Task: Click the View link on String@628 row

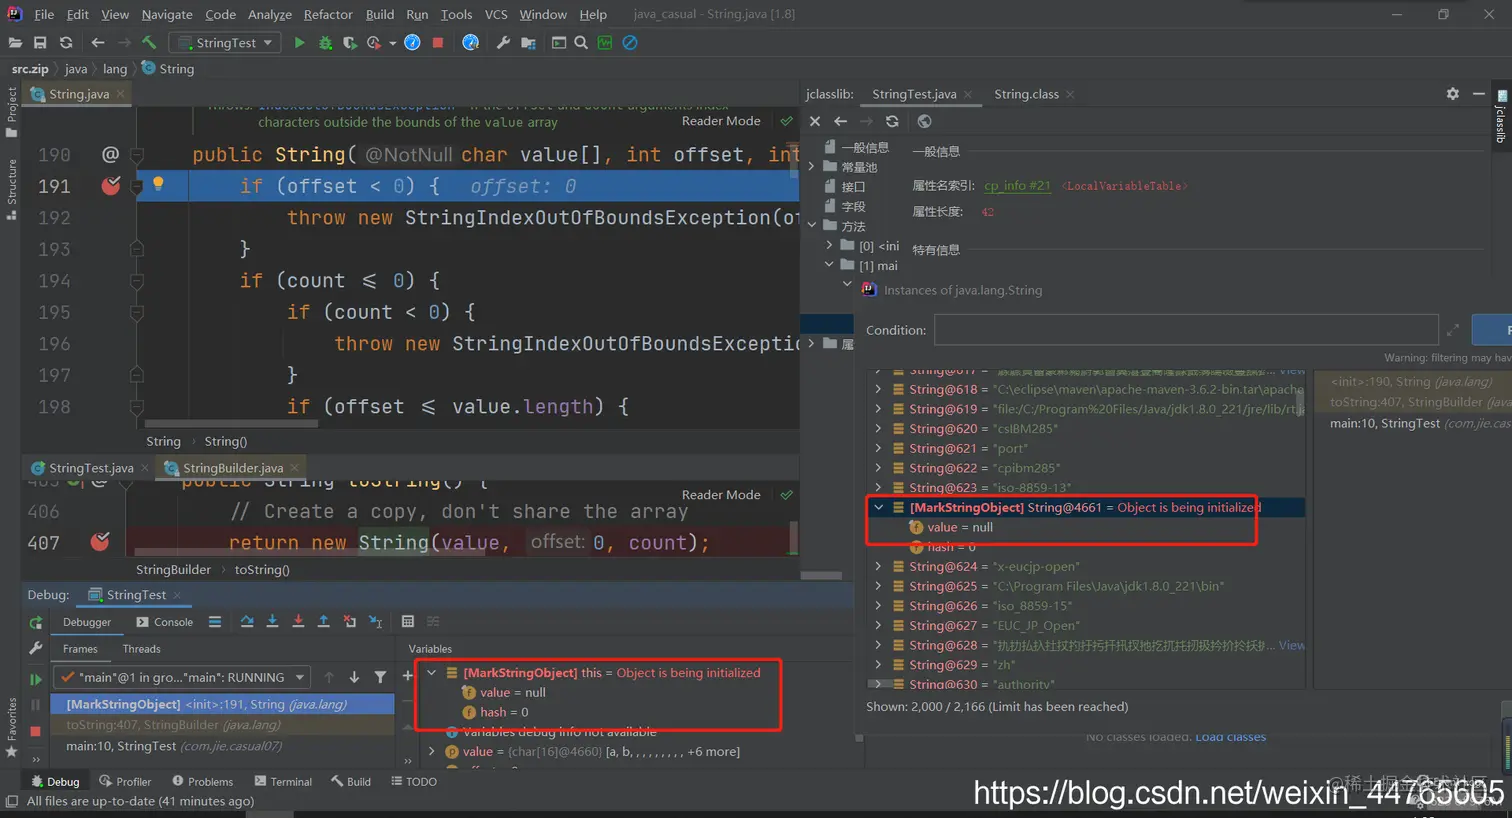Action: 1292,646
